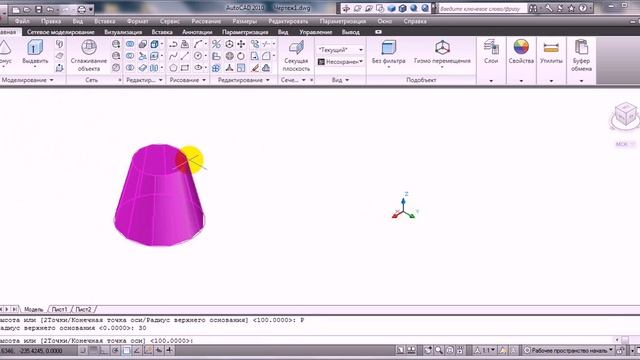Toggle Polar tracking in the status bar

point(116,350)
